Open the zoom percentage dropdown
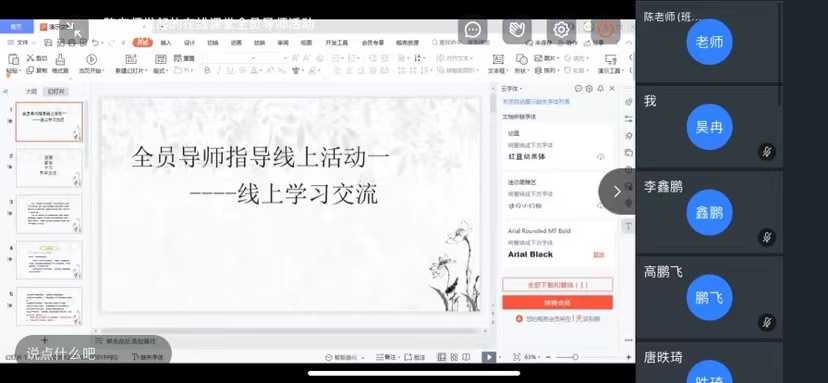The width and height of the screenshot is (828, 383). pyautogui.click(x=533, y=357)
